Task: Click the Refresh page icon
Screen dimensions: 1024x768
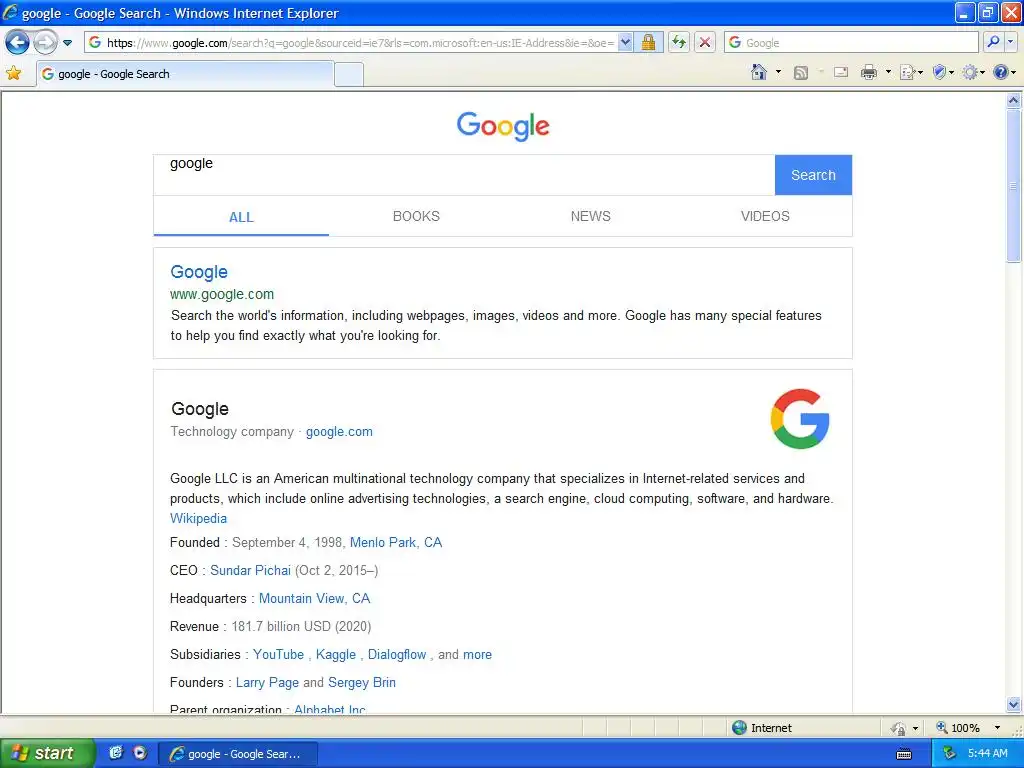Action: (x=679, y=43)
